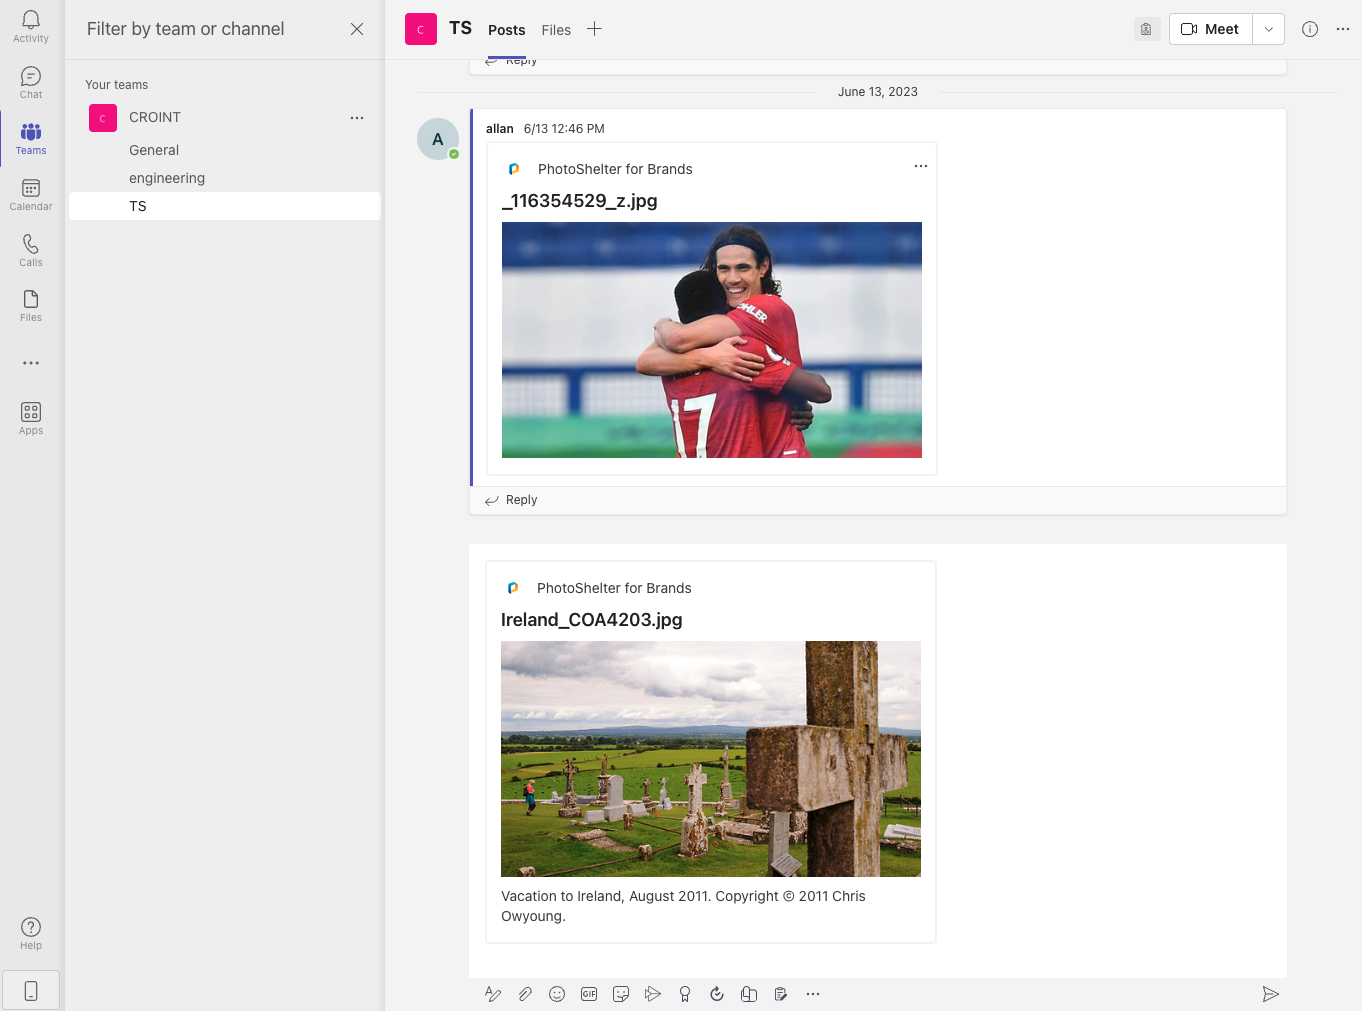Open the sticker picker
Viewport: 1362px width, 1011px height.
pos(621,994)
